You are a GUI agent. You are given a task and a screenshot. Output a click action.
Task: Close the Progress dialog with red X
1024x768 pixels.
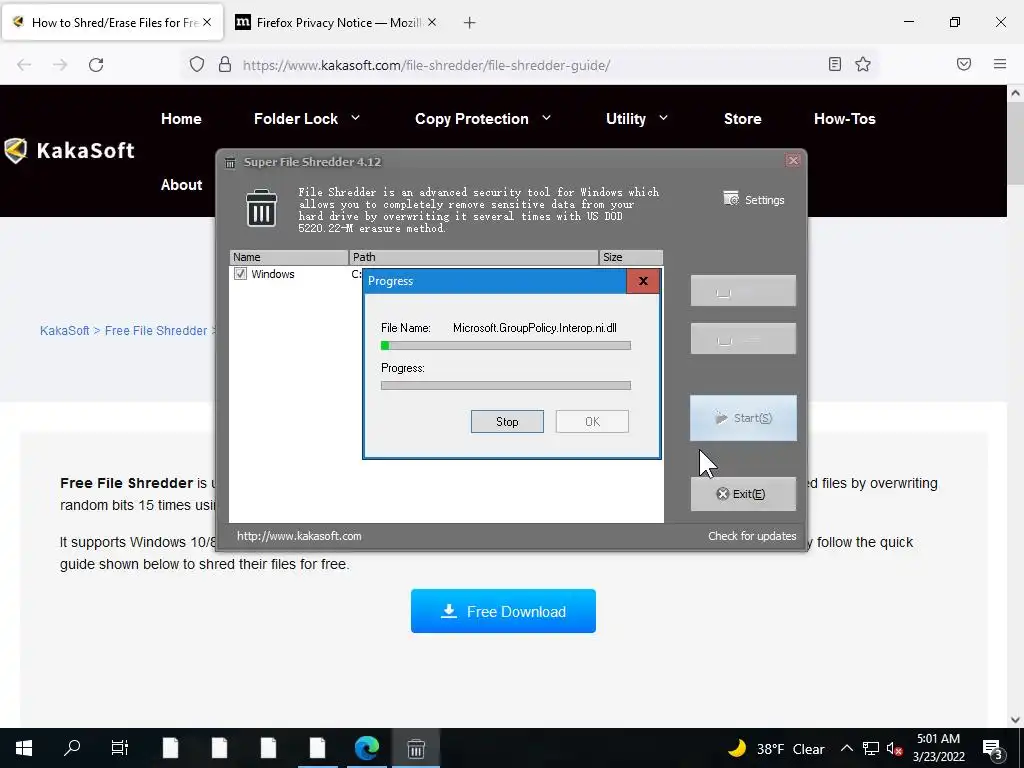[x=643, y=281]
